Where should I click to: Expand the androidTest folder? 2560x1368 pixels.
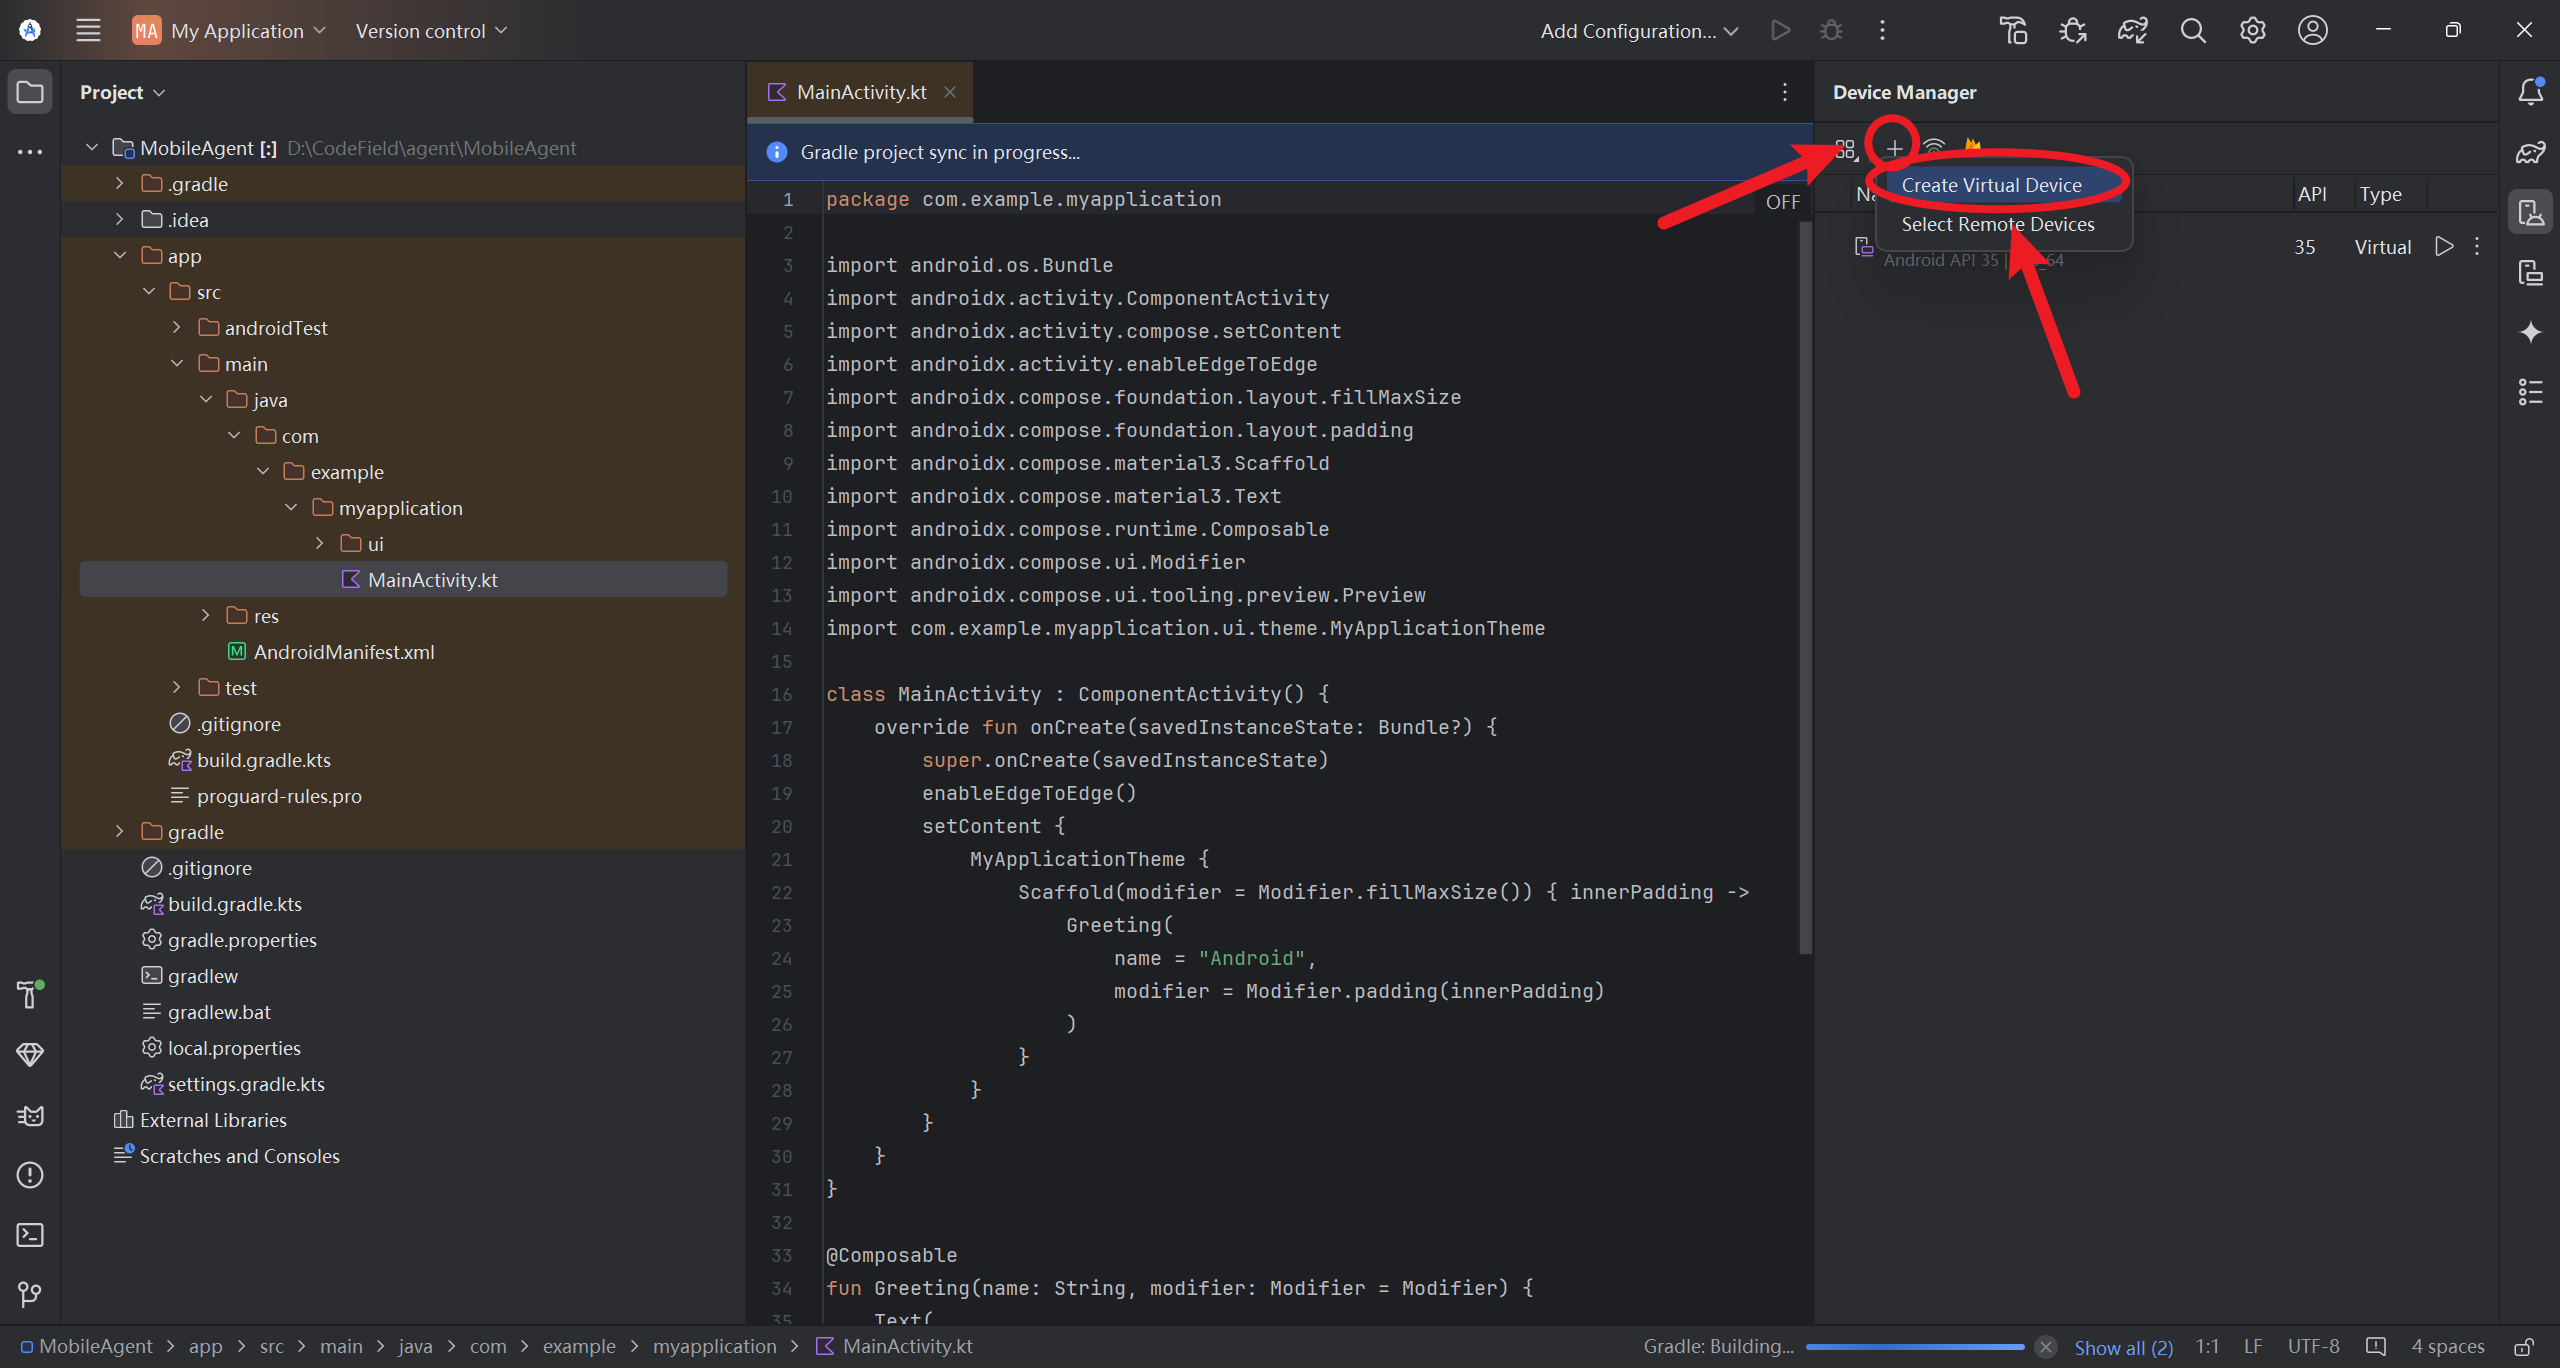click(176, 327)
